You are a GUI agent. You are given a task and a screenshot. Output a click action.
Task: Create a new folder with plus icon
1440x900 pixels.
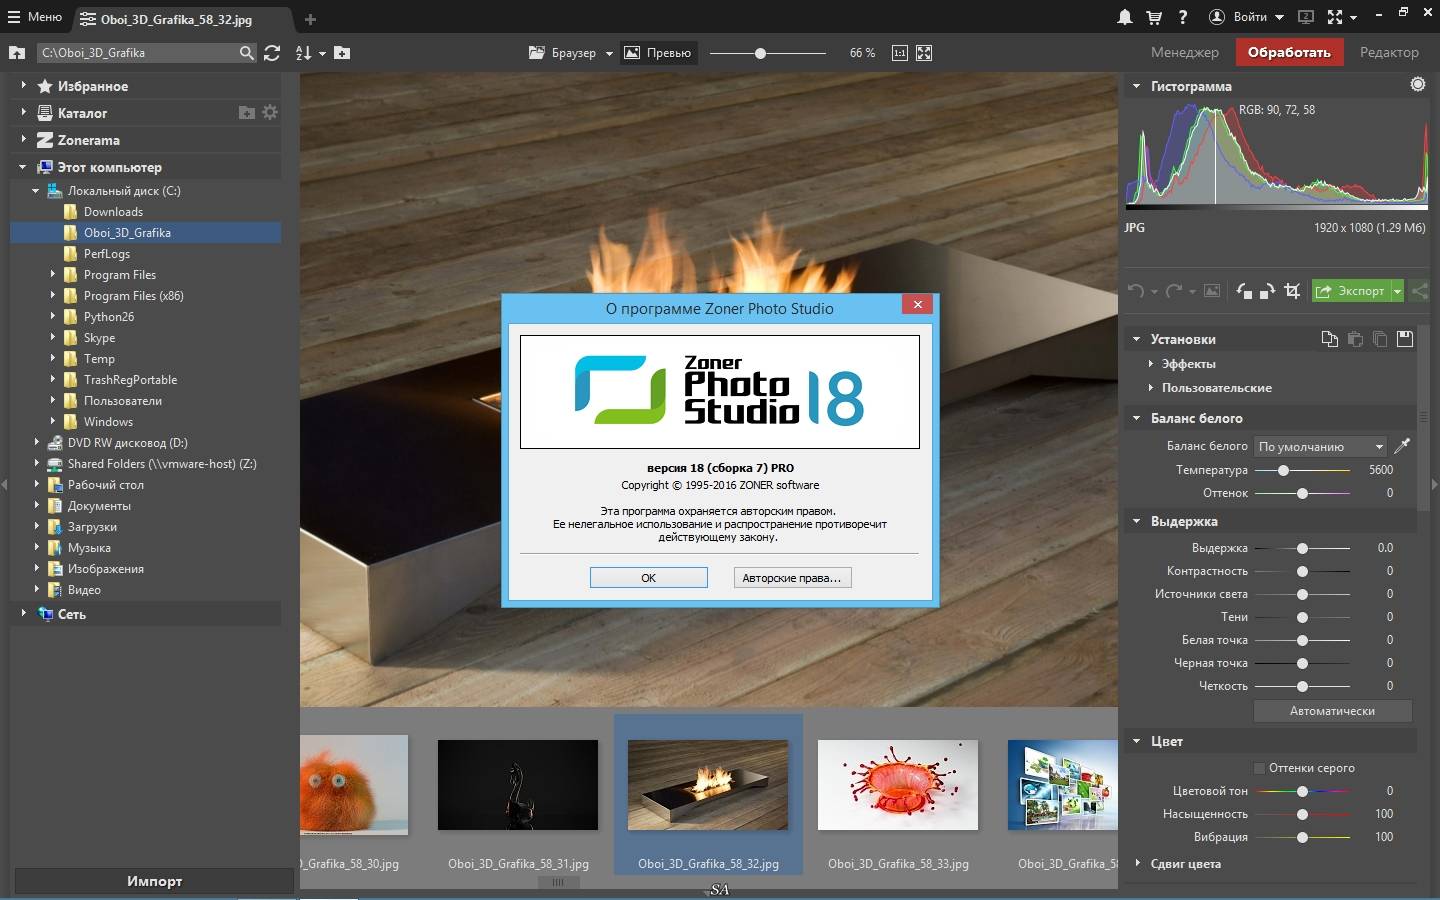(x=342, y=53)
